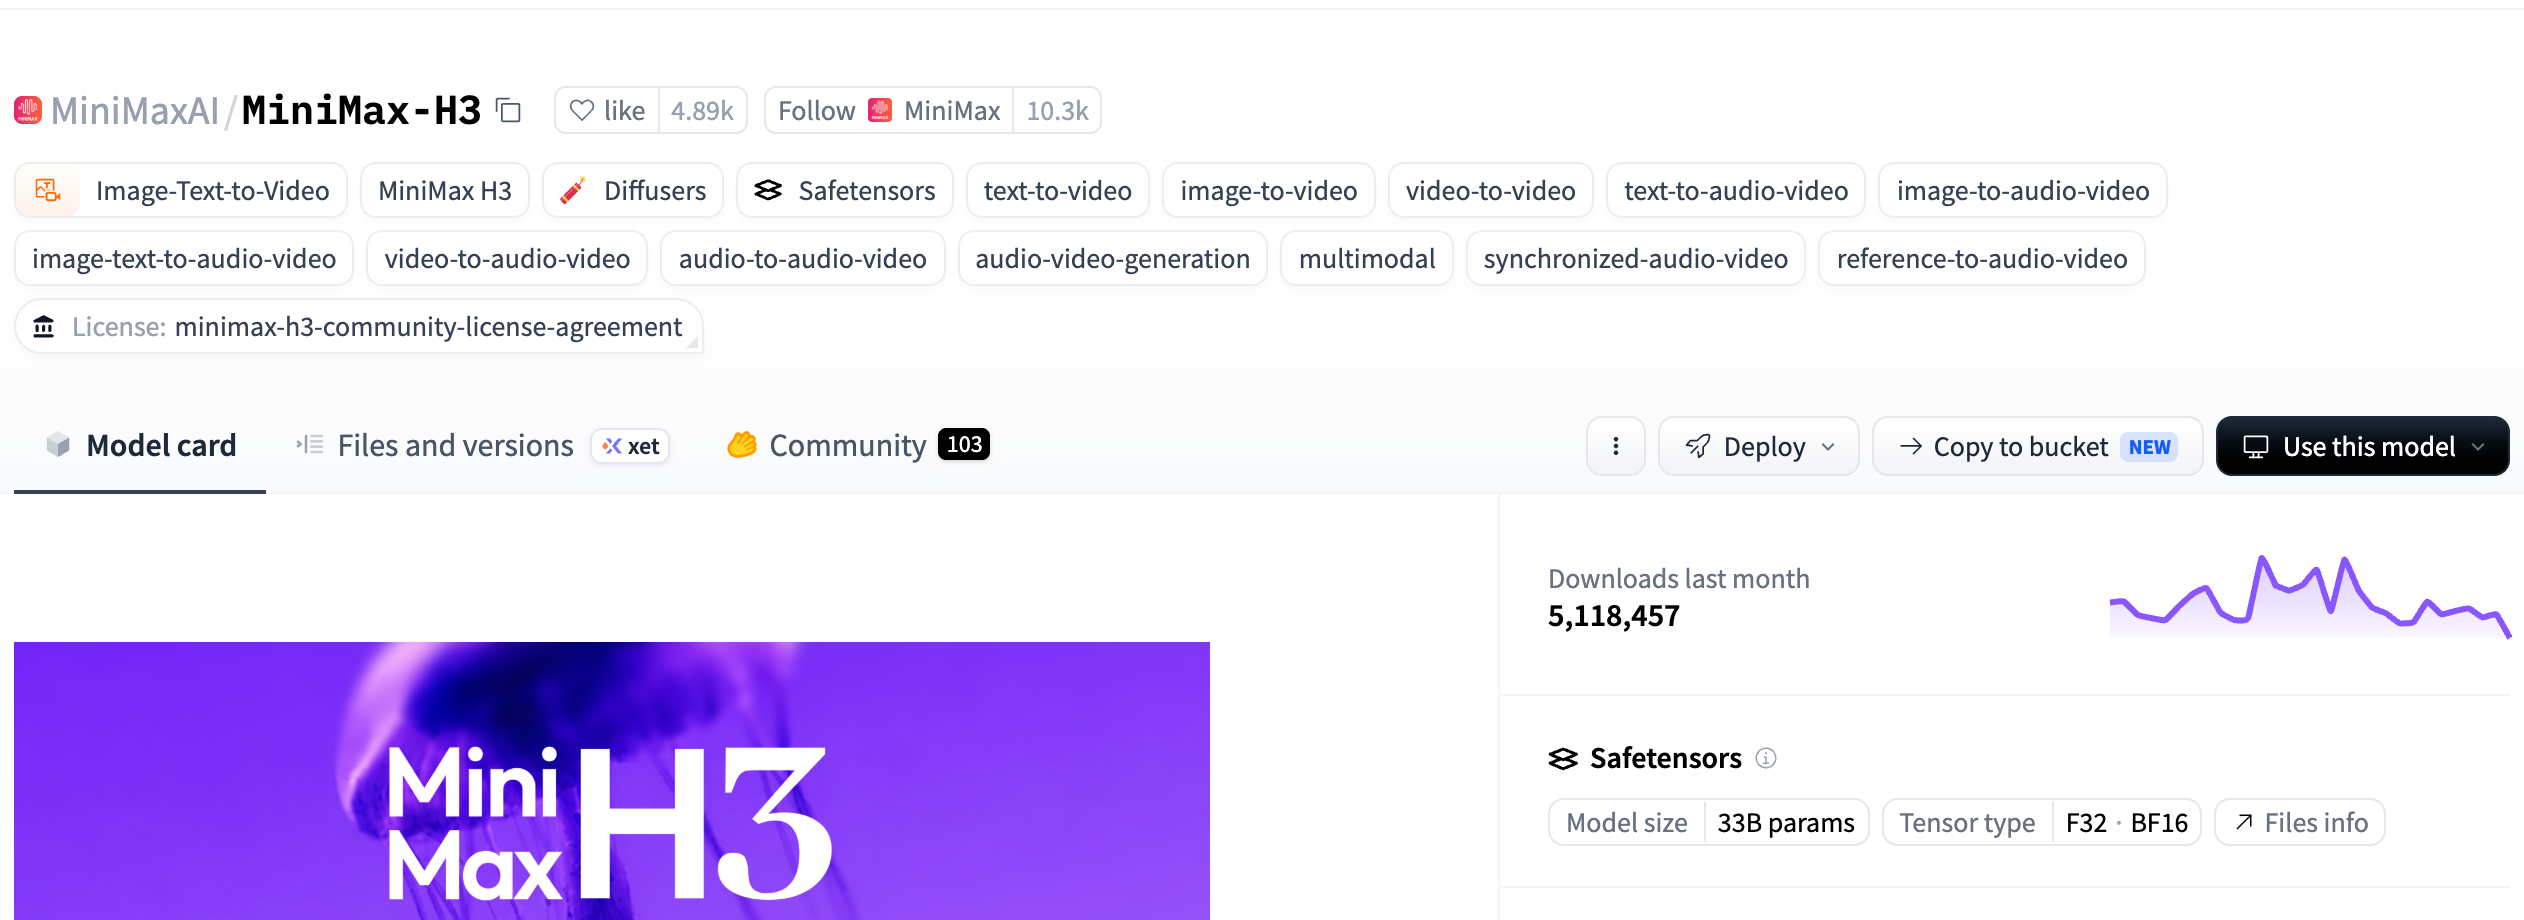The image size is (2524, 920).
Task: Like the MiniMax-H3 model
Action: pyautogui.click(x=607, y=110)
